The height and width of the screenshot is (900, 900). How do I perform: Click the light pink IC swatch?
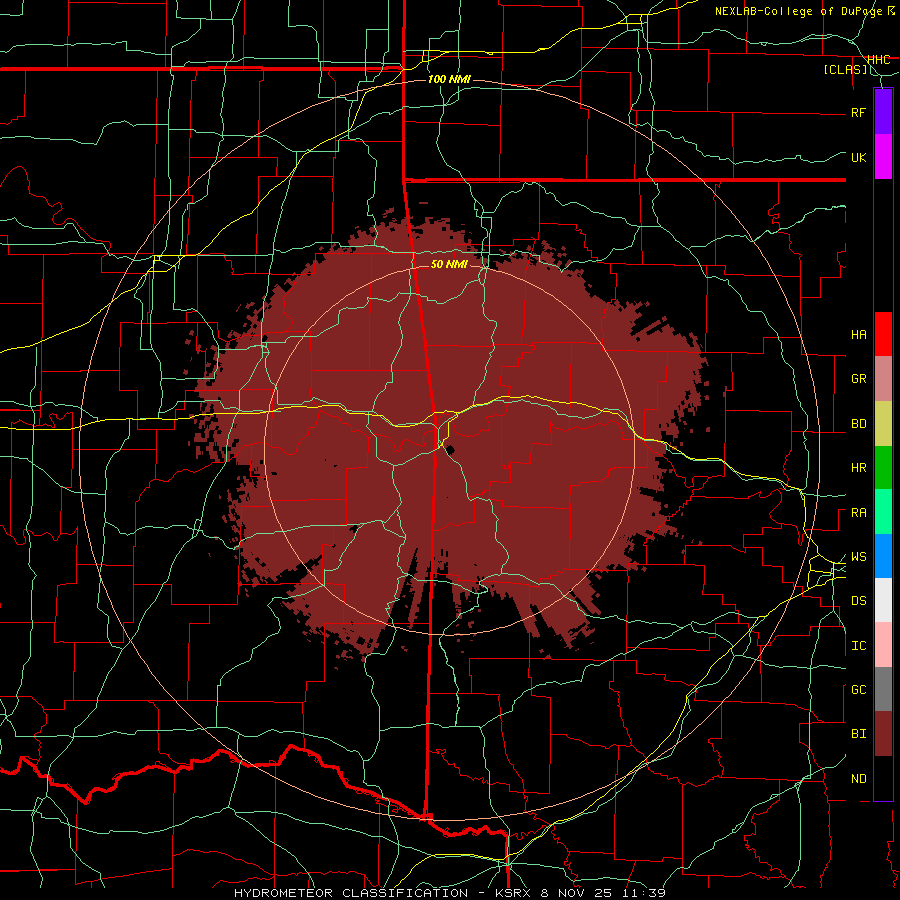(883, 645)
